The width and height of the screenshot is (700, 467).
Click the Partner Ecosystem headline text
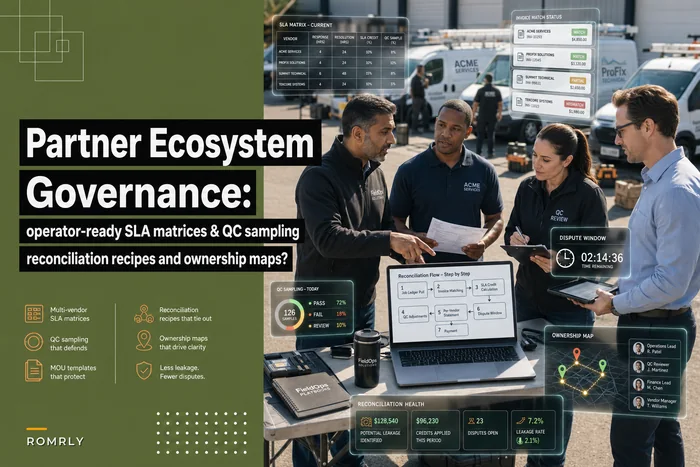pos(170,143)
